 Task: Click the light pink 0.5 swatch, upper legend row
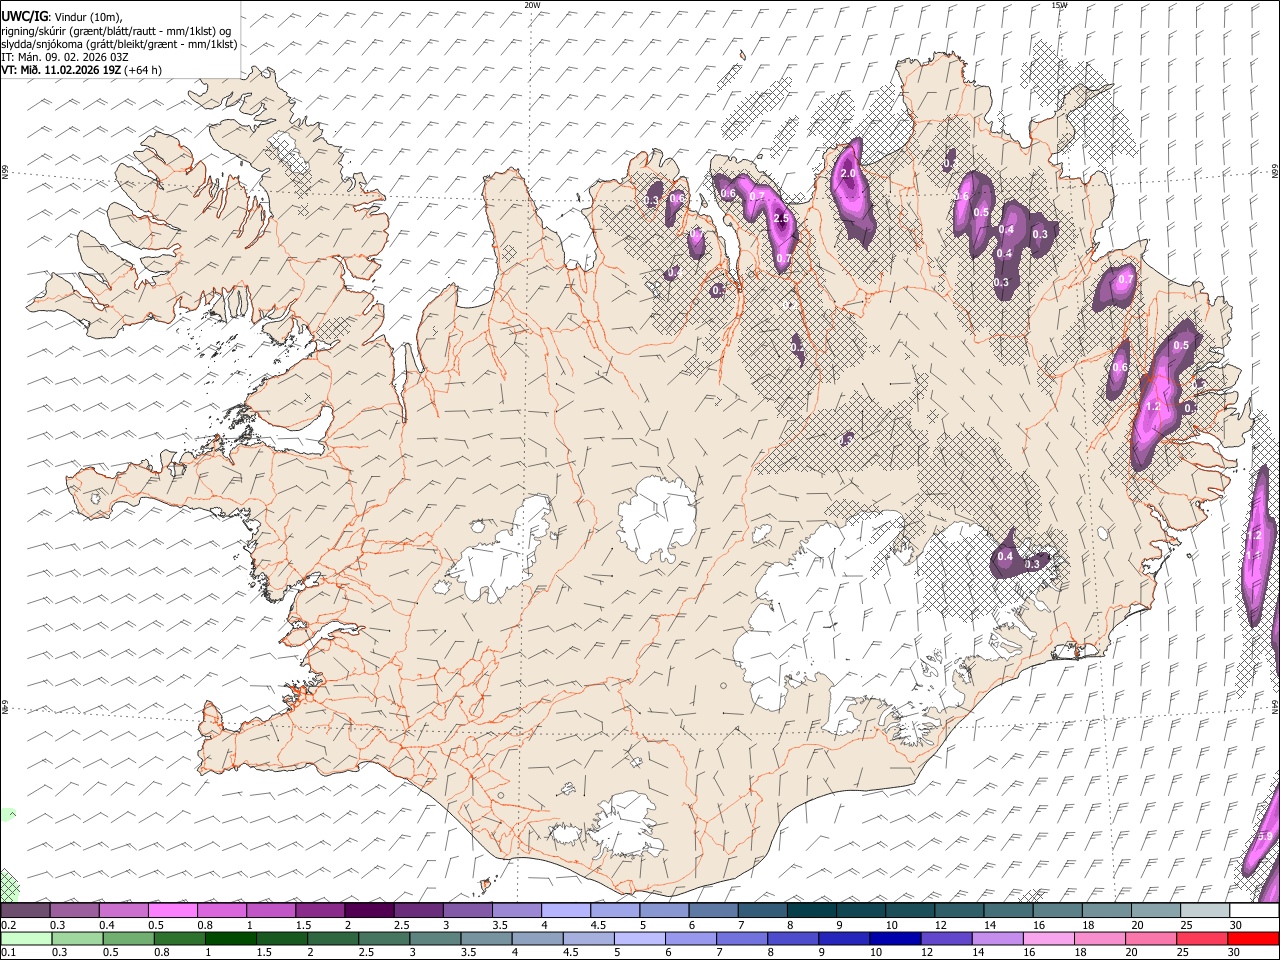click(172, 911)
